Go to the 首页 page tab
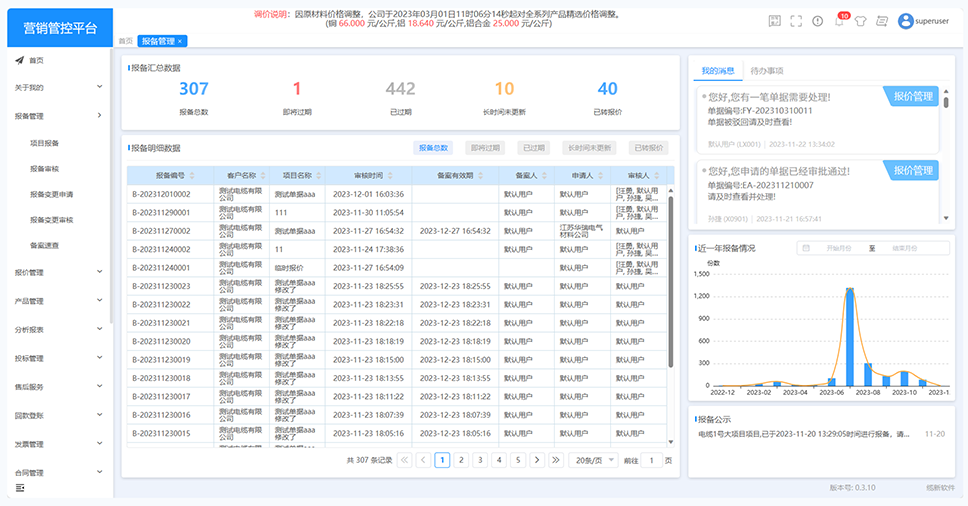This screenshot has width=968, height=506. (125, 41)
